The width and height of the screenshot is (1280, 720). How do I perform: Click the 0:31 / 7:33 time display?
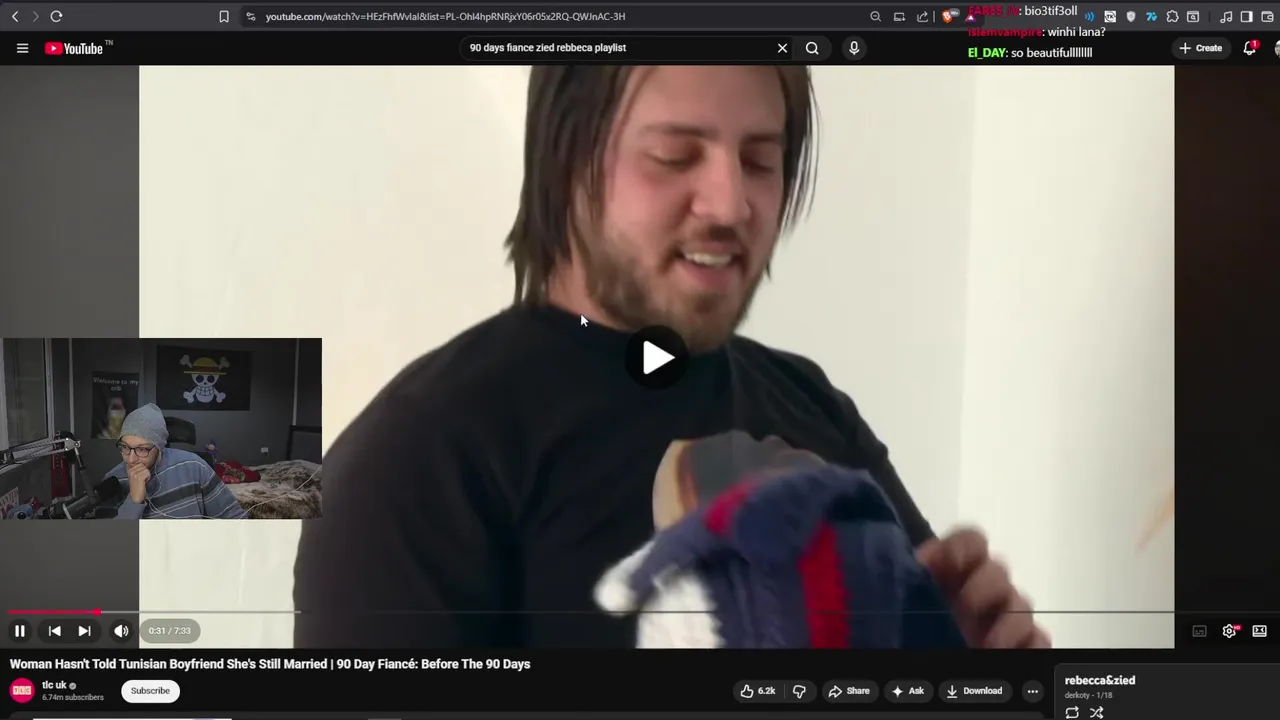[x=169, y=631]
